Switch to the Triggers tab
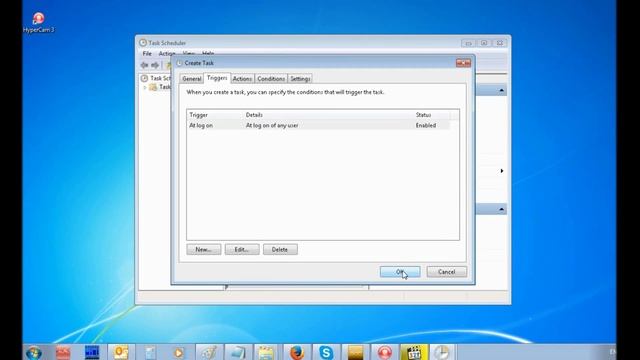Image resolution: width=640 pixels, height=360 pixels. [217, 78]
